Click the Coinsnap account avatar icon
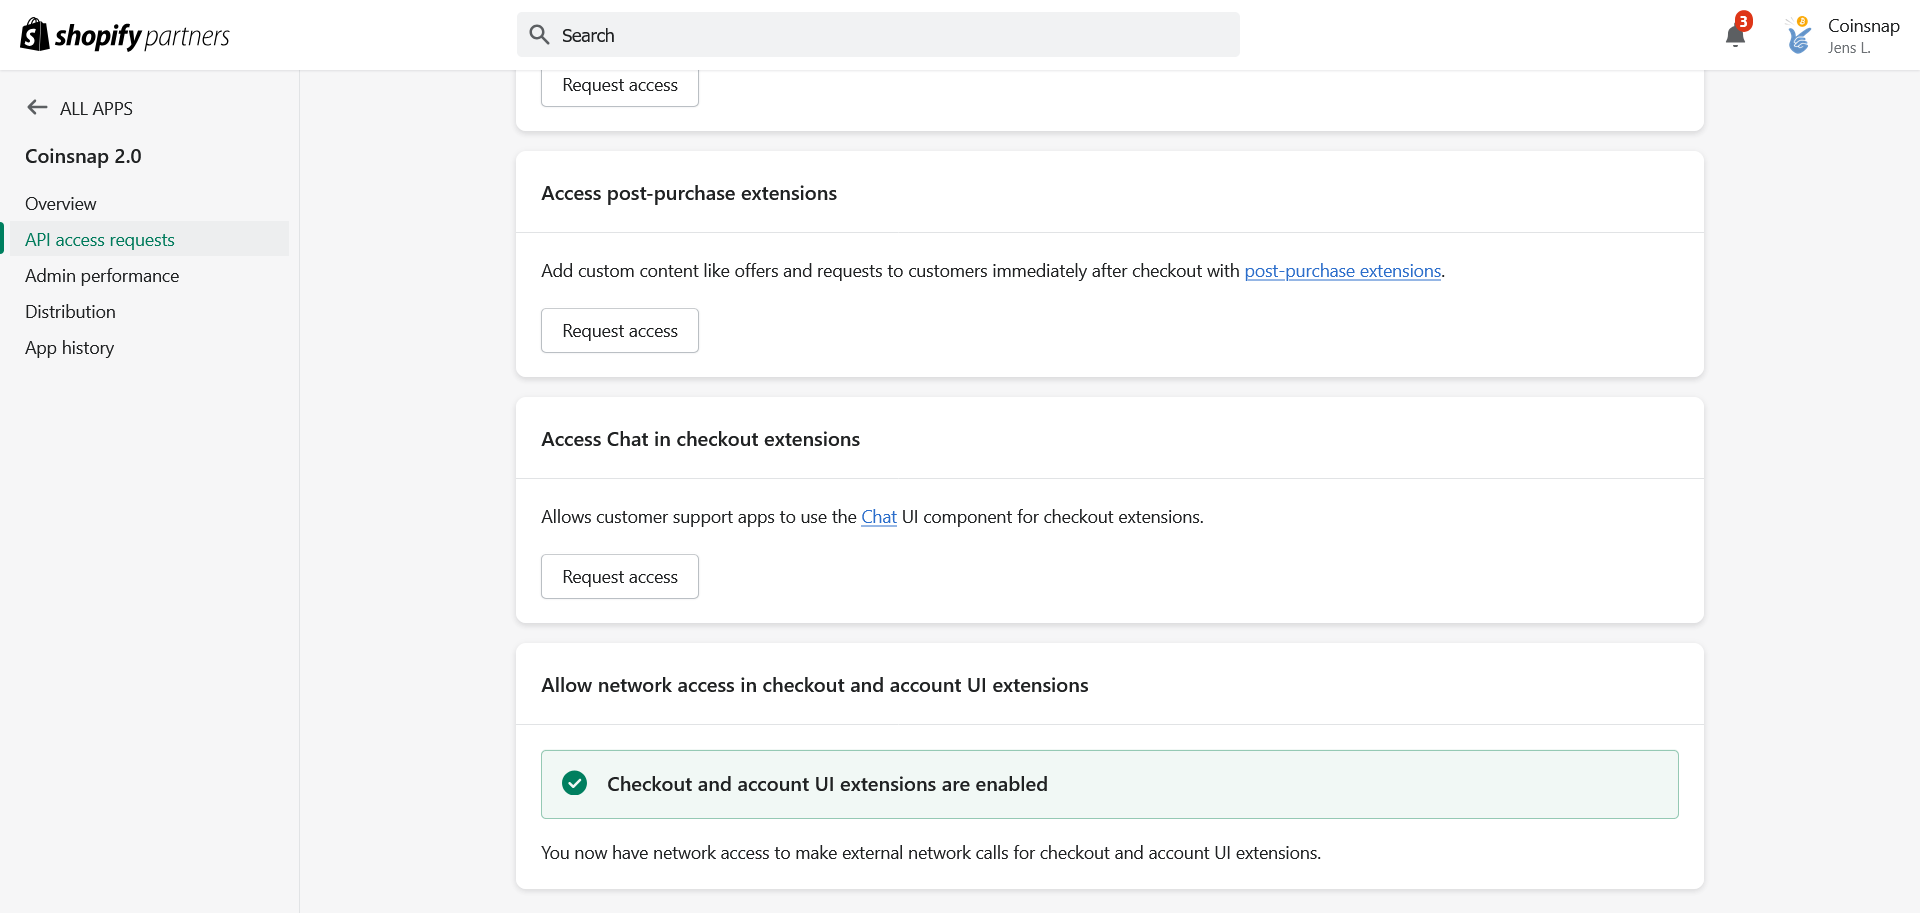The height and width of the screenshot is (913, 1920). pos(1798,36)
